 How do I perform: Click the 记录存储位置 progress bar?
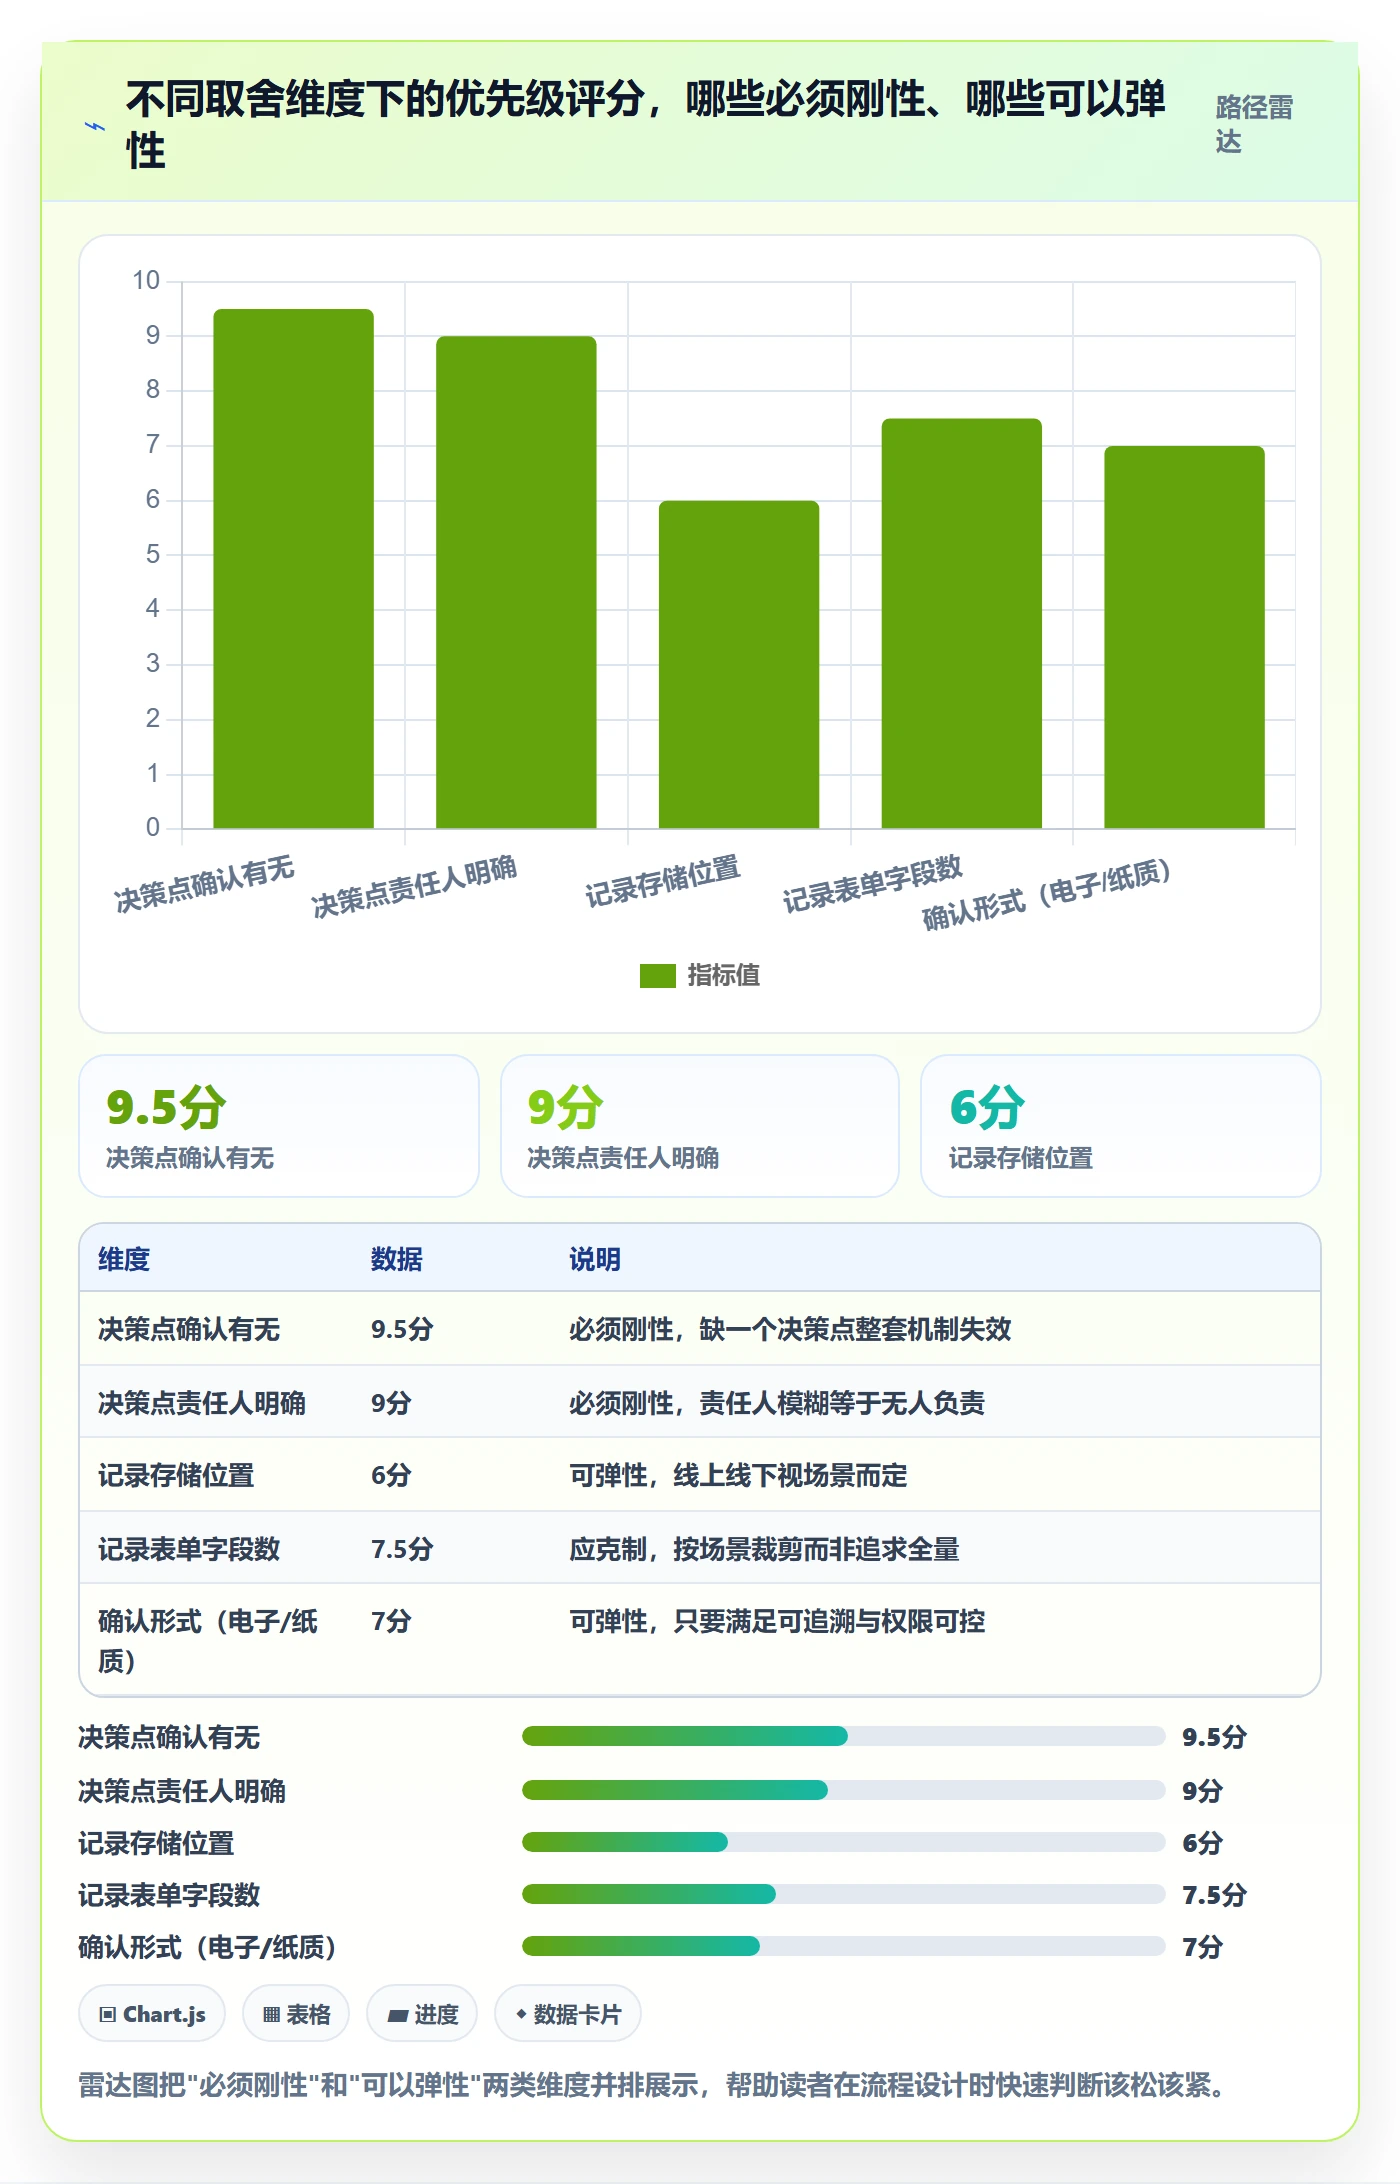843,1842
